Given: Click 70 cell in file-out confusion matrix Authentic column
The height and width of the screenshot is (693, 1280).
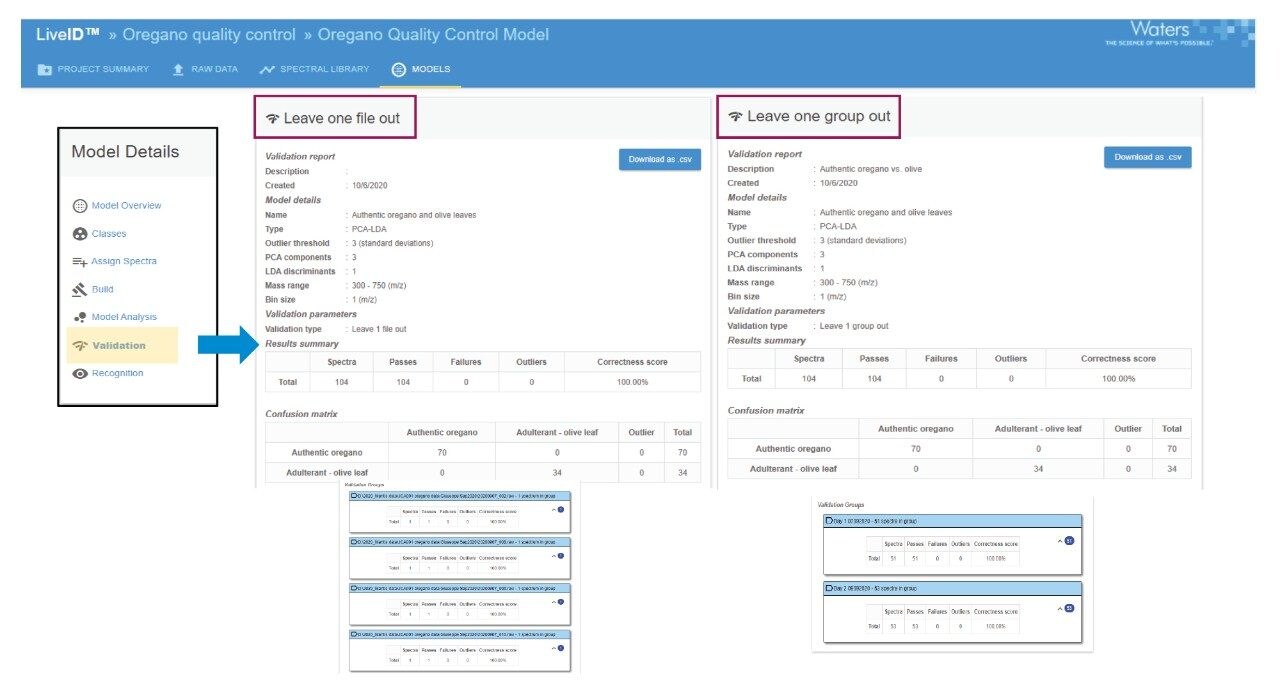Looking at the screenshot, I should point(441,453).
